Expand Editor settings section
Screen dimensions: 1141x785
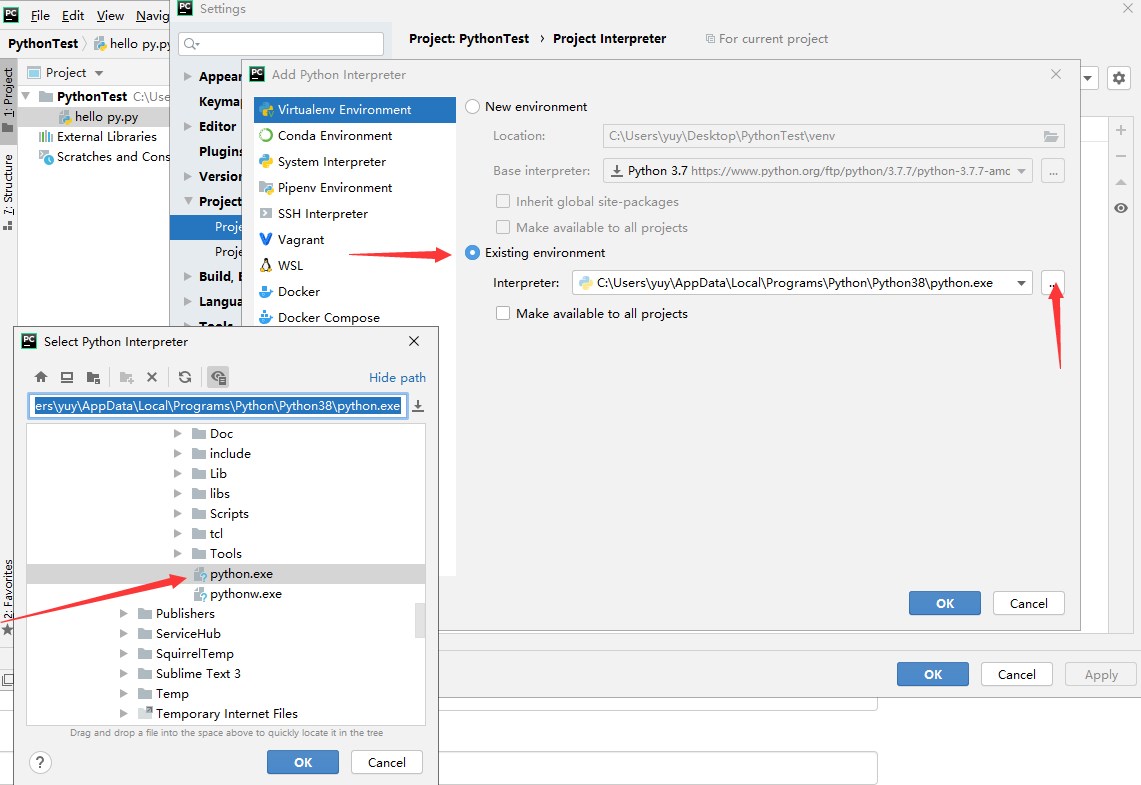[x=188, y=127]
